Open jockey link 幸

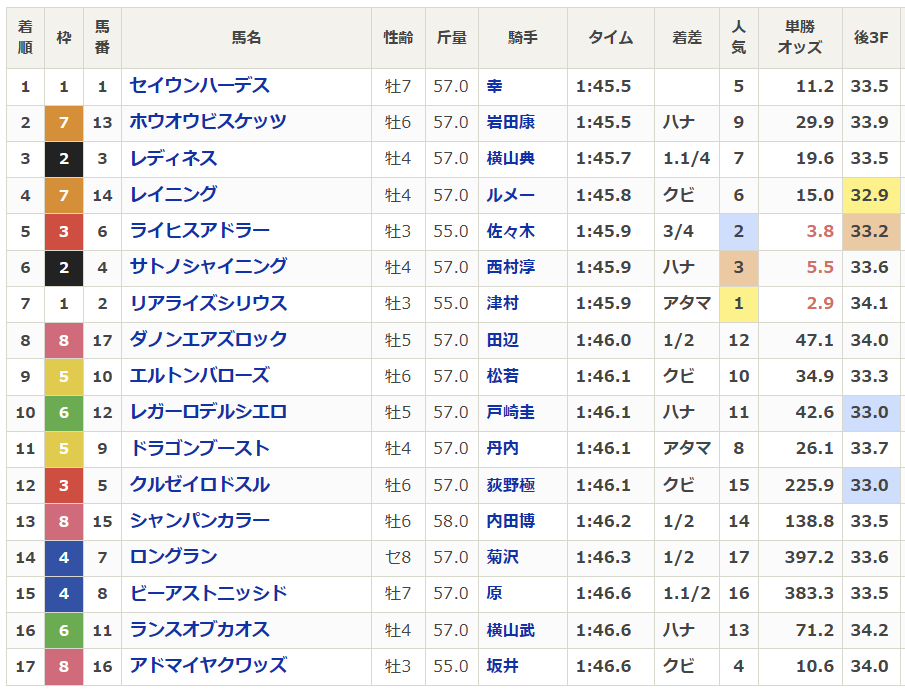click(494, 86)
